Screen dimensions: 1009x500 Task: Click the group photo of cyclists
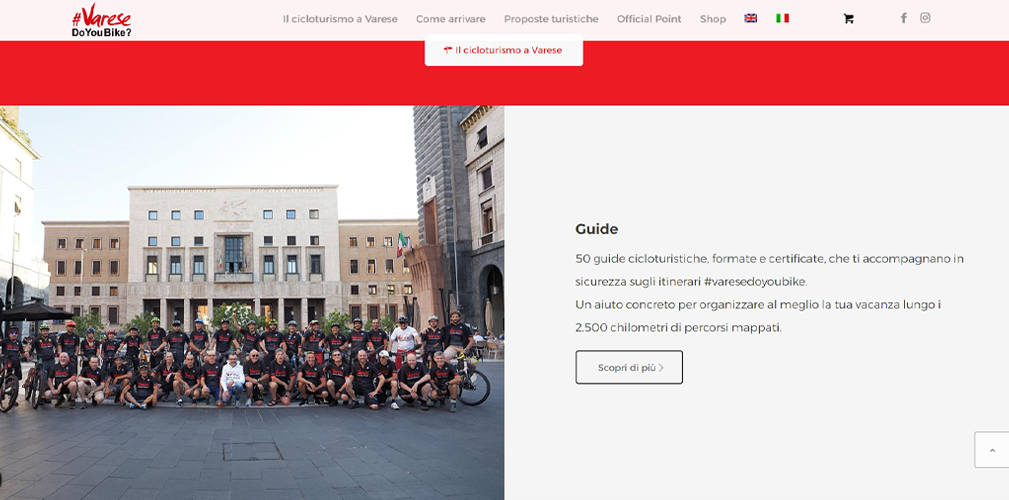pos(252,302)
